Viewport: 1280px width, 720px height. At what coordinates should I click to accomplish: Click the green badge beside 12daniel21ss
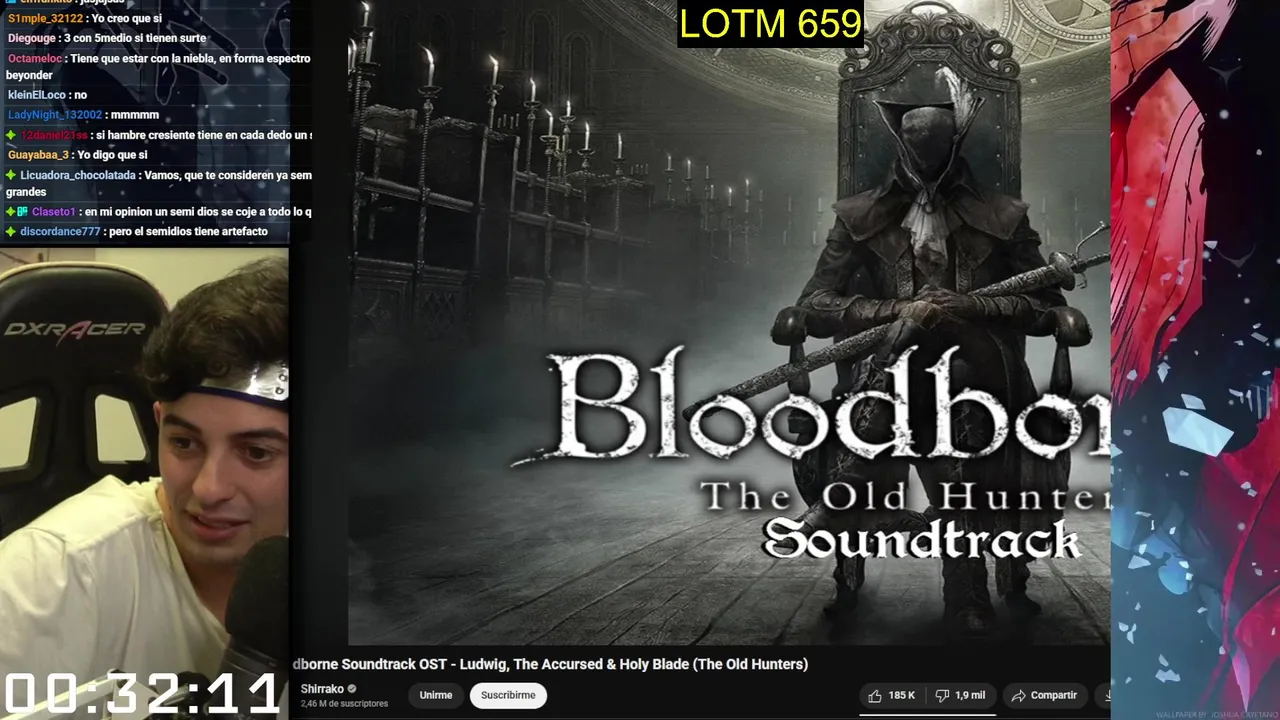point(11,135)
